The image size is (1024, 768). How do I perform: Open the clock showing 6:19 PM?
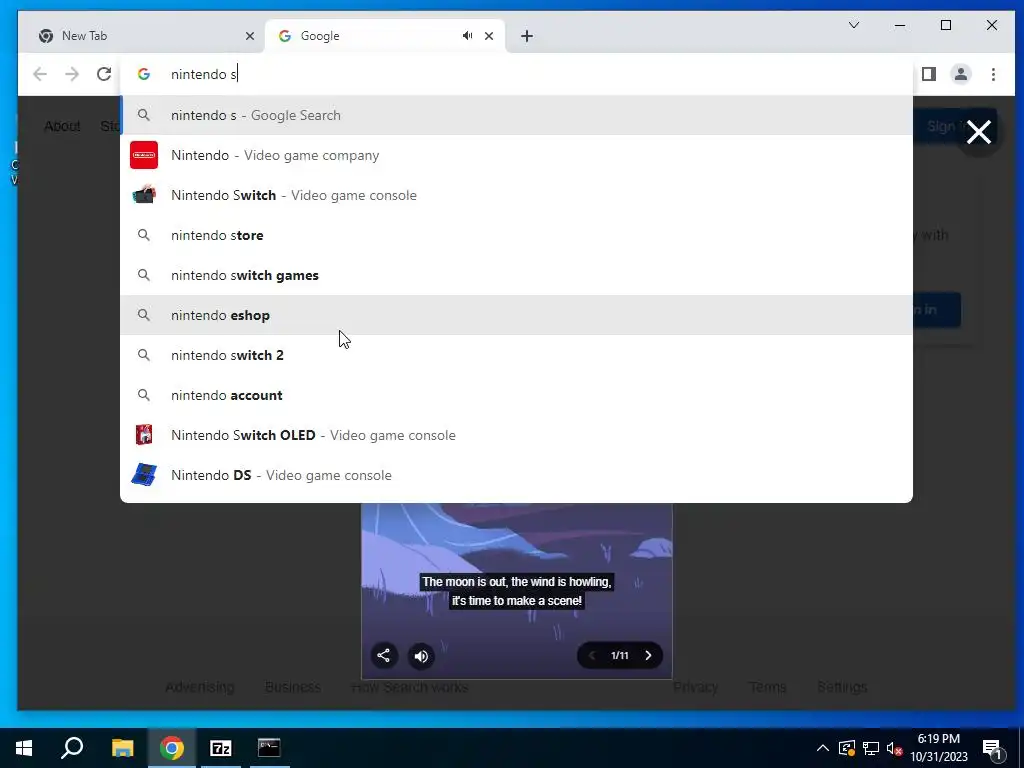(x=939, y=748)
